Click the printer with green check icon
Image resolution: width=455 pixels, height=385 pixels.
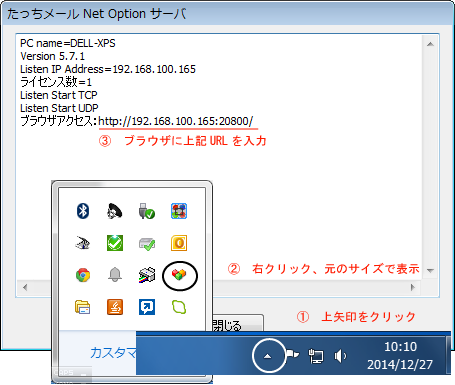[147, 244]
